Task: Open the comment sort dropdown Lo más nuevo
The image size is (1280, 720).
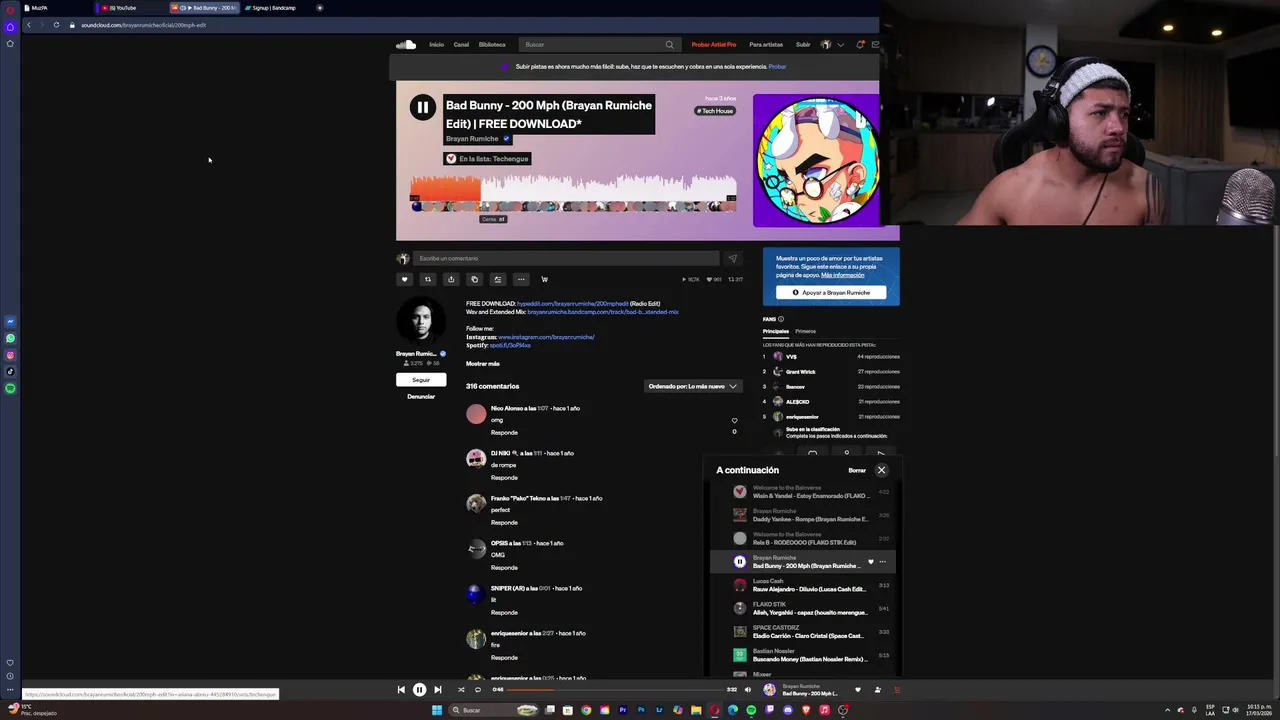Action: pos(692,386)
